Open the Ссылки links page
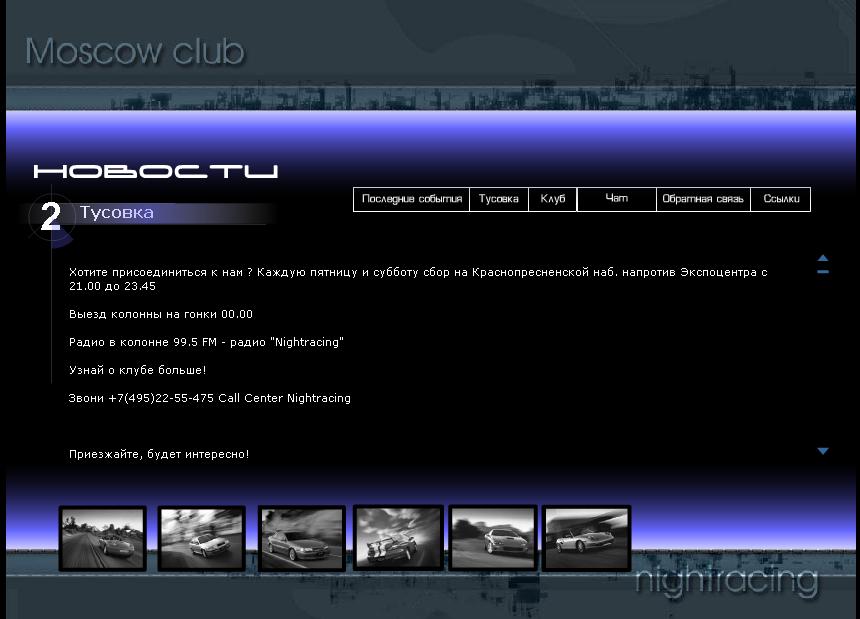Viewport: 860px width, 619px height. tap(781, 199)
